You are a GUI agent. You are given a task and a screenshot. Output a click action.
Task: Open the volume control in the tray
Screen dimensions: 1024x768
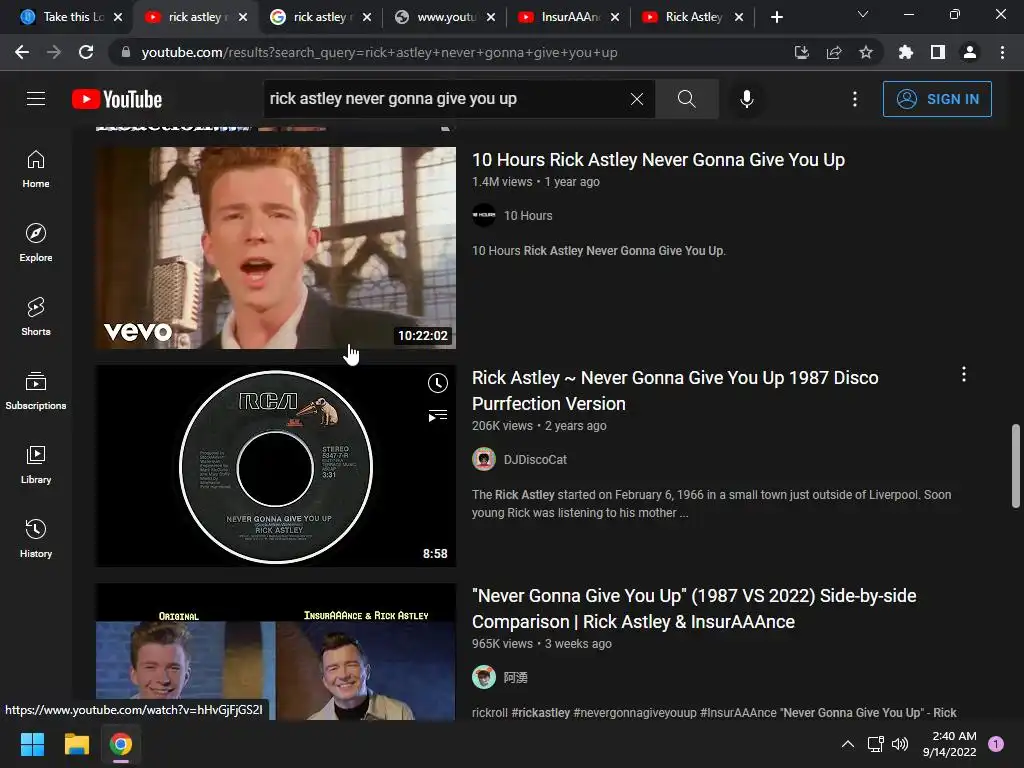click(x=901, y=744)
